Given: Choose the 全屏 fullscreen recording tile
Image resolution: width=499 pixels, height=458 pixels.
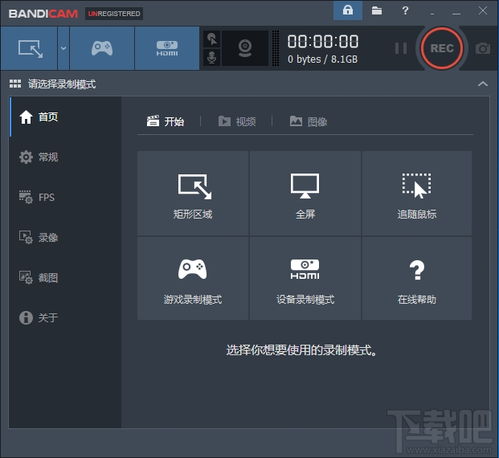Looking at the screenshot, I should coord(305,193).
